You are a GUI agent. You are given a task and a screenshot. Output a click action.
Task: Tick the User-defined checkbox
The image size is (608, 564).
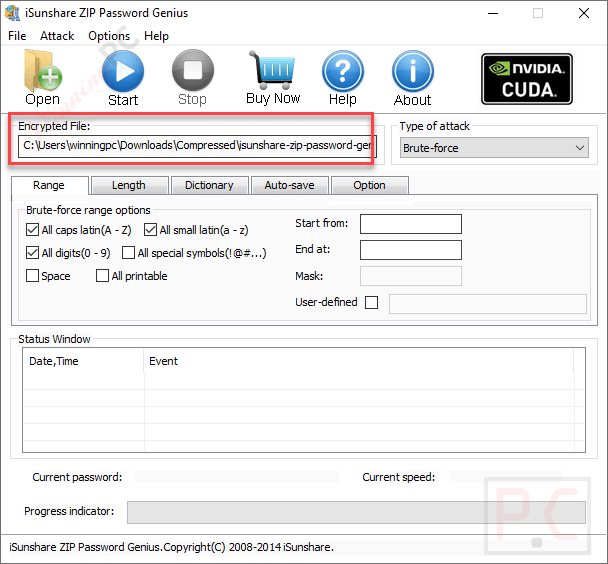click(371, 302)
